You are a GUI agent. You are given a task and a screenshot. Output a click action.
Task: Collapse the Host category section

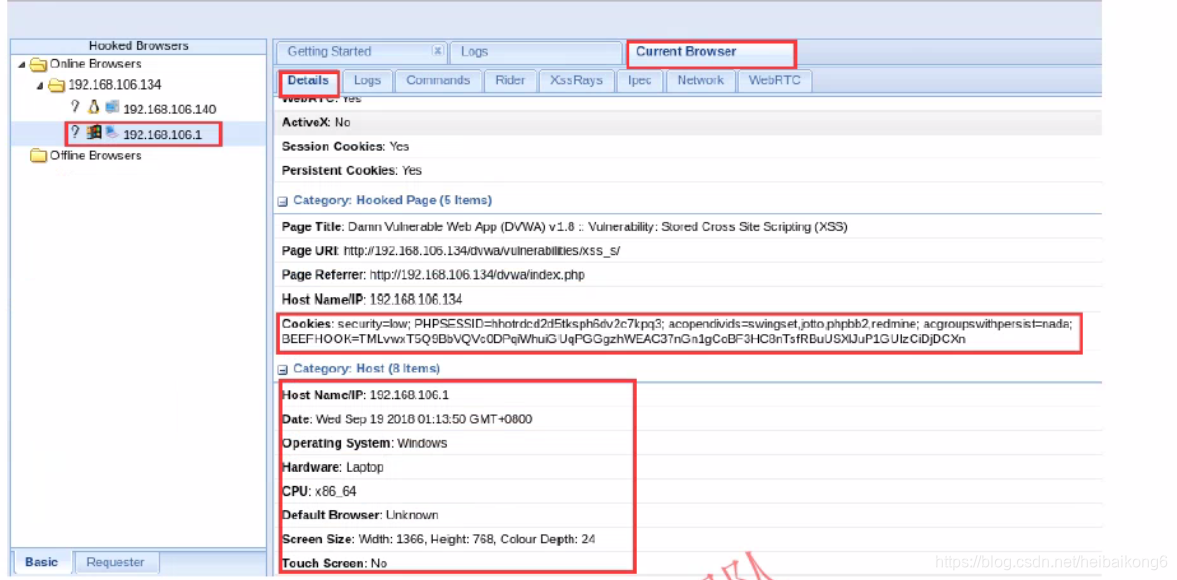tap(283, 369)
